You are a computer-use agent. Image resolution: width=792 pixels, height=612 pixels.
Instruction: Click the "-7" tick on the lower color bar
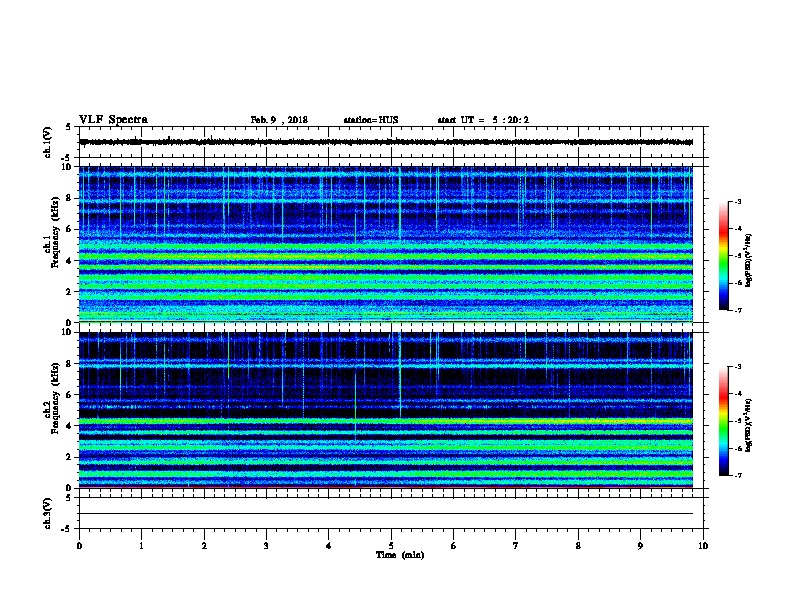pyautogui.click(x=737, y=475)
